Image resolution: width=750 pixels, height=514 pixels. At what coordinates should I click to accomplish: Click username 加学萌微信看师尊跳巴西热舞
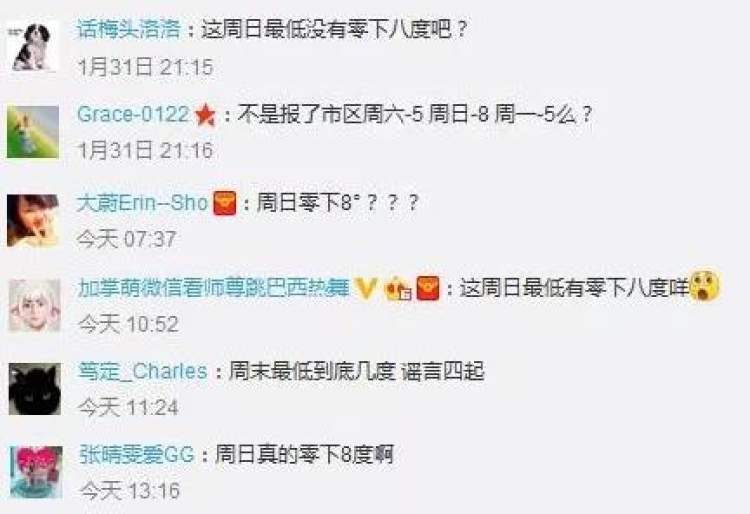coord(213,288)
